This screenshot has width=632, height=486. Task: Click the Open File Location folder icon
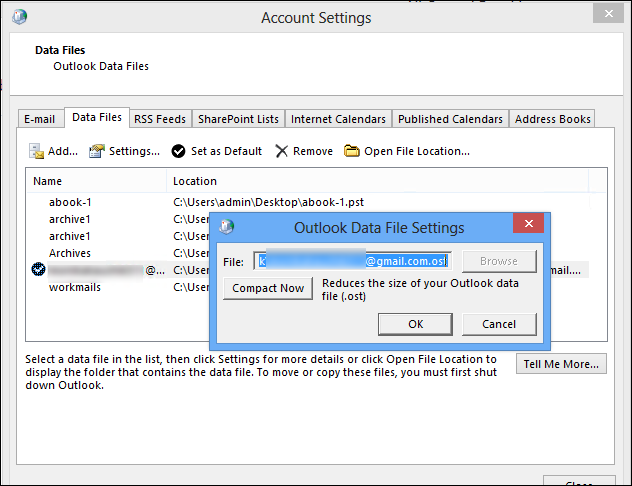[351, 151]
